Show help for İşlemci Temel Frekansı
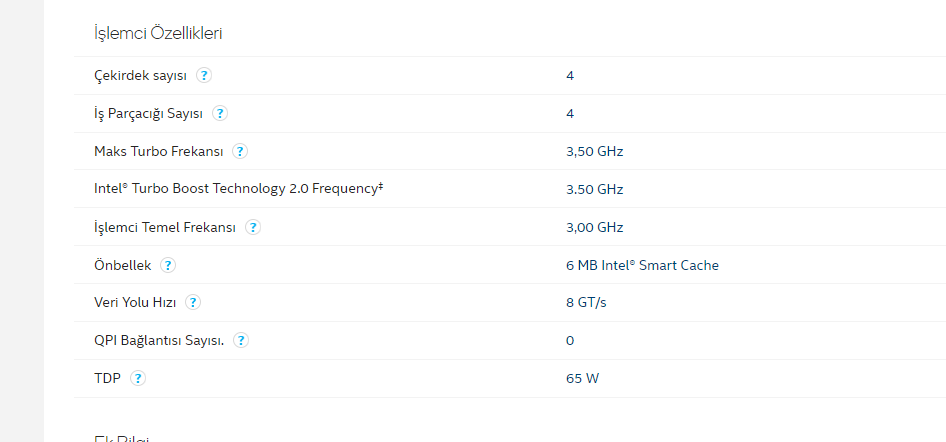This screenshot has width=946, height=442. point(253,227)
